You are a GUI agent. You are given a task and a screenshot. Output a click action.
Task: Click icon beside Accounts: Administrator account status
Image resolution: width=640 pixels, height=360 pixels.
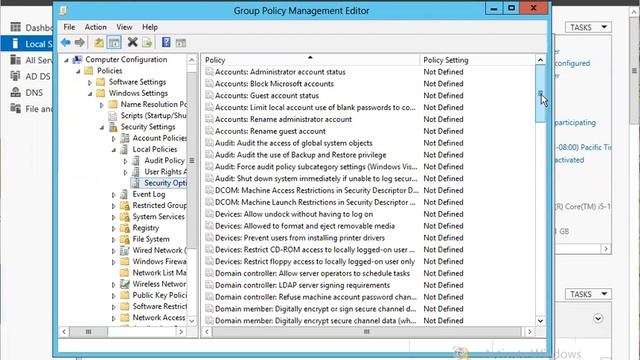[209, 72]
